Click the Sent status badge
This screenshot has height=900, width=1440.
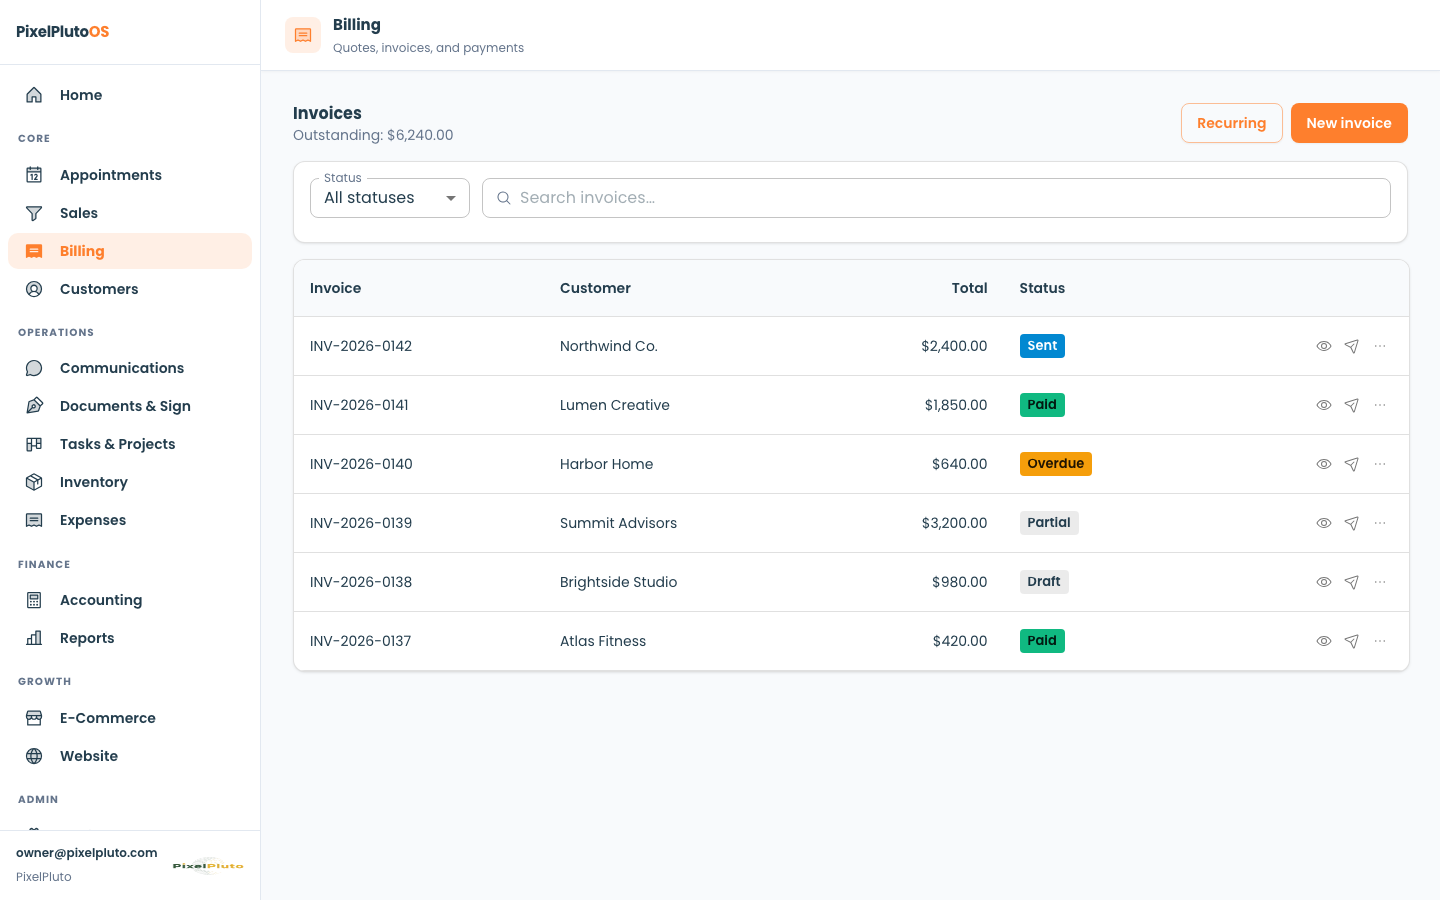click(1042, 346)
